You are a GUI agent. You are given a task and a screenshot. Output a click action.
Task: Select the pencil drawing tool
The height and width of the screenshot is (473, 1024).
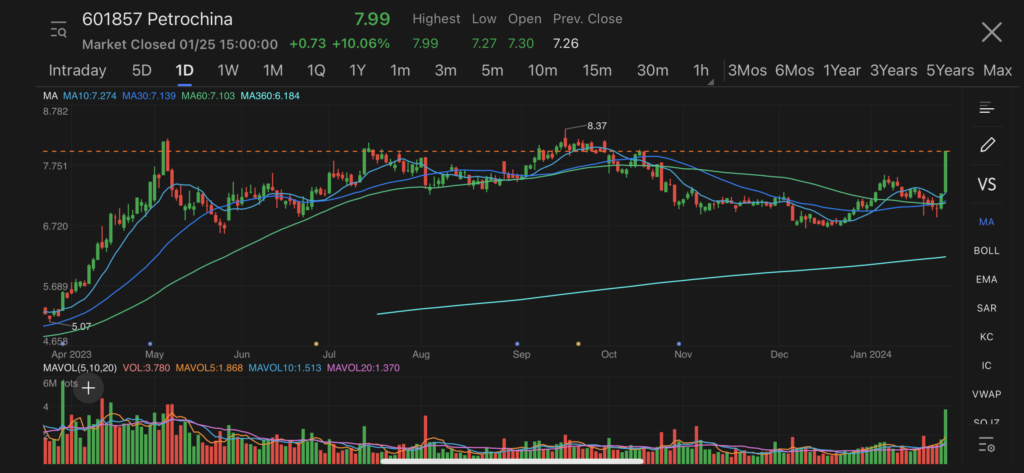(x=987, y=145)
